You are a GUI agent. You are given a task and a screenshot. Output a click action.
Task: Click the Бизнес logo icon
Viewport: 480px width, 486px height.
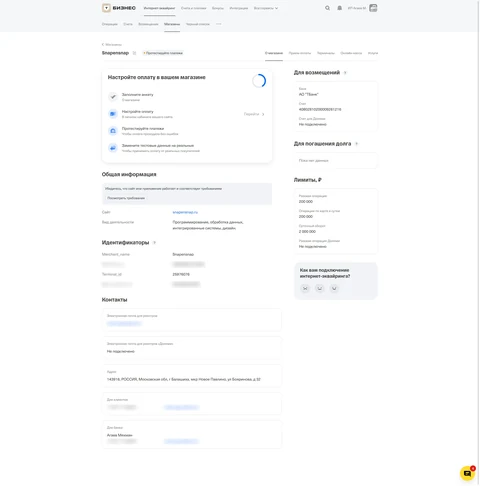[x=106, y=8]
